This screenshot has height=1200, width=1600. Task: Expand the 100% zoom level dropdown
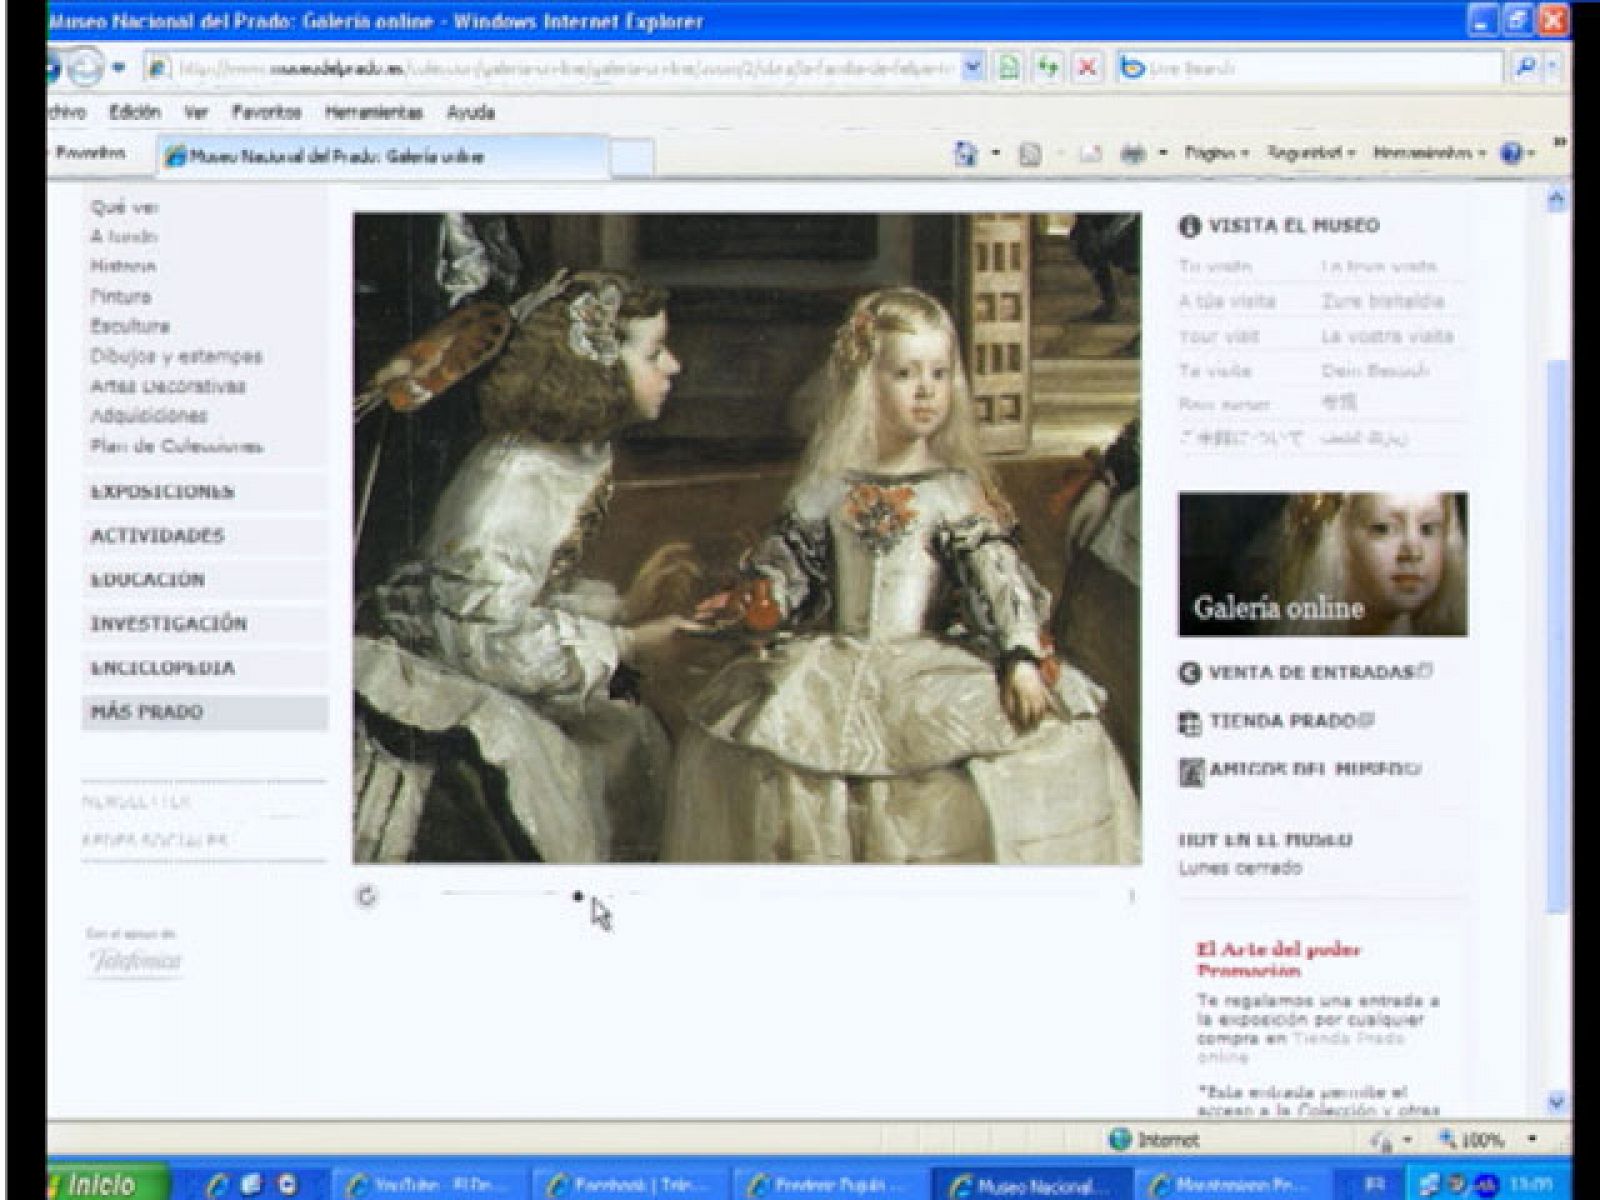point(1532,1140)
